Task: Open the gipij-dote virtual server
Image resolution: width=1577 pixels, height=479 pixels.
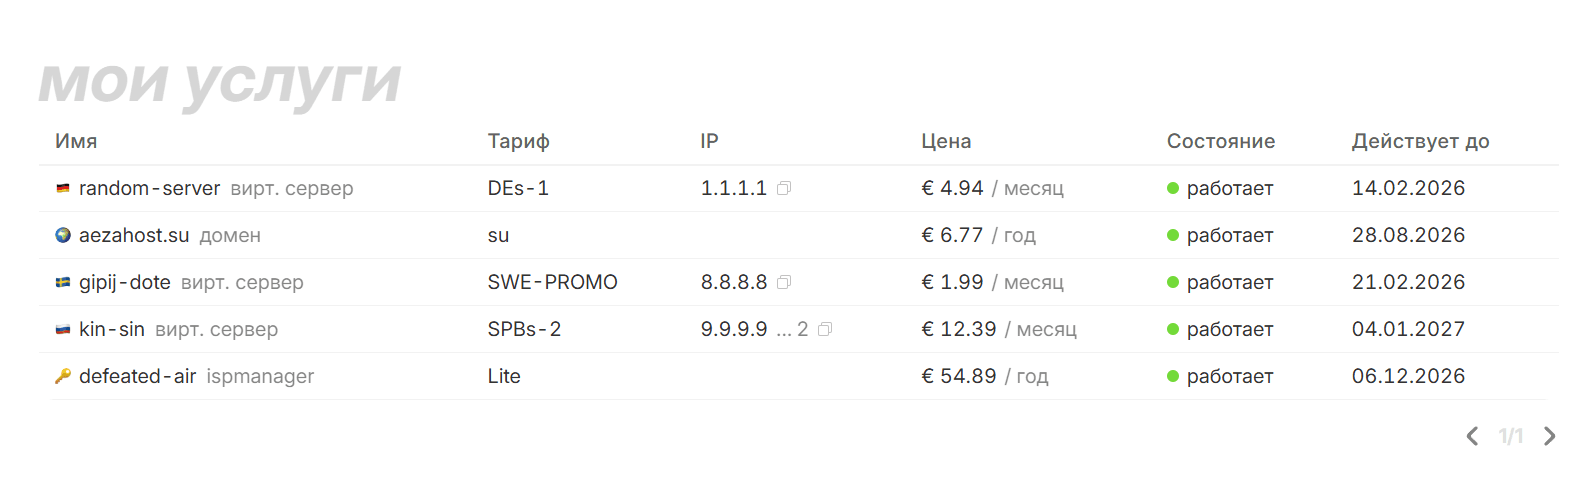Action: click(125, 282)
